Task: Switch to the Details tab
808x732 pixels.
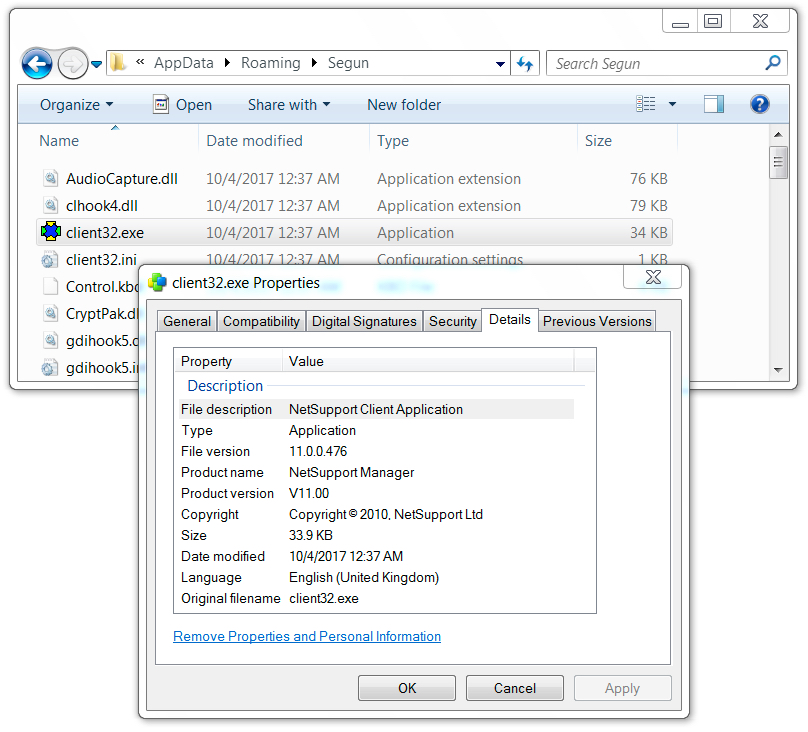Action: (x=510, y=320)
